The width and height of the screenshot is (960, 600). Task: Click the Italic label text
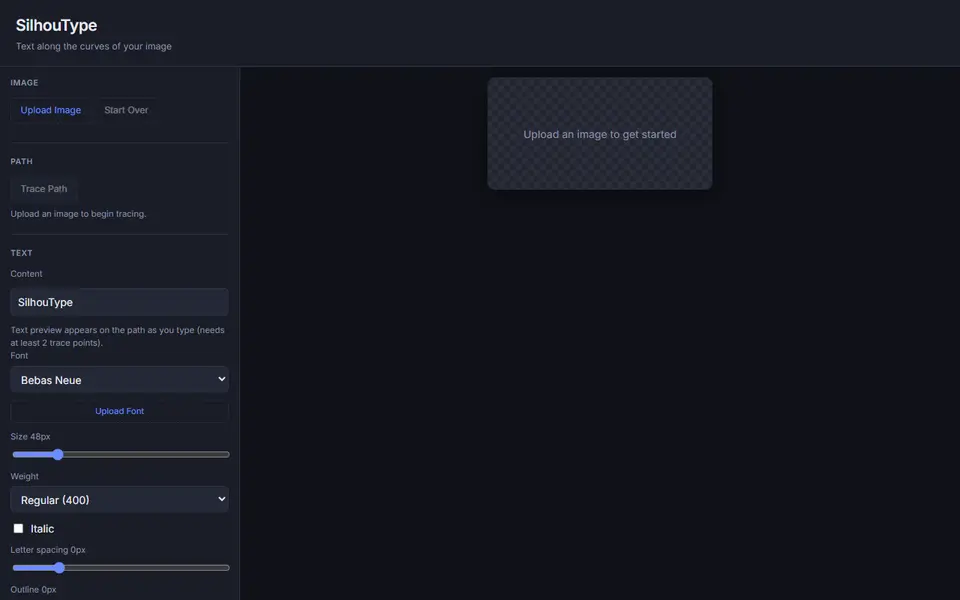pos(42,529)
